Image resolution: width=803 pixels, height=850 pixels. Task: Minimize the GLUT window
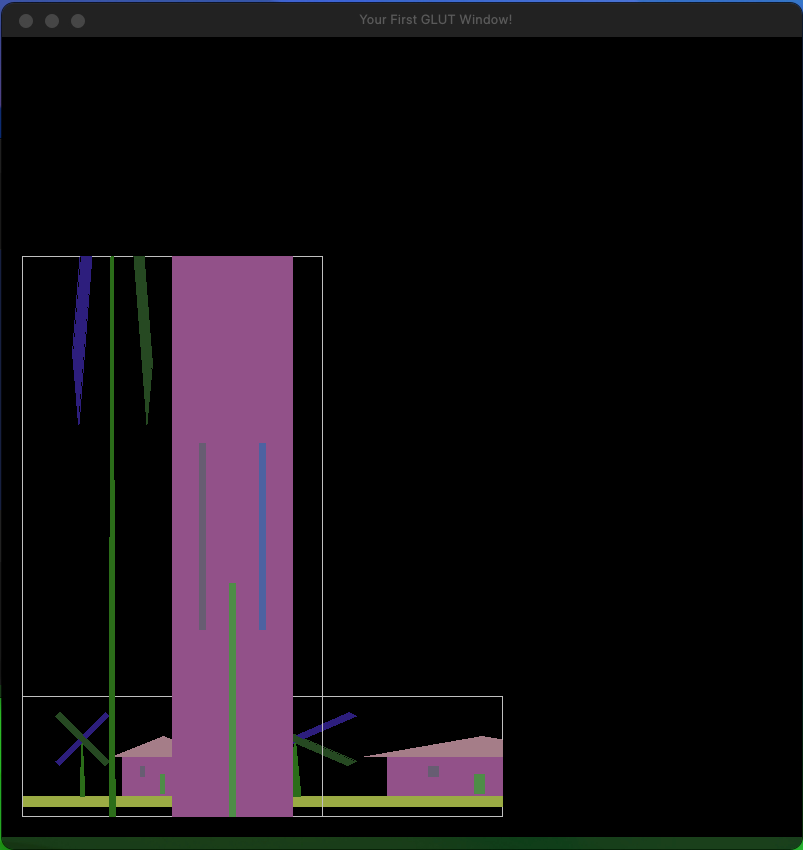point(52,21)
